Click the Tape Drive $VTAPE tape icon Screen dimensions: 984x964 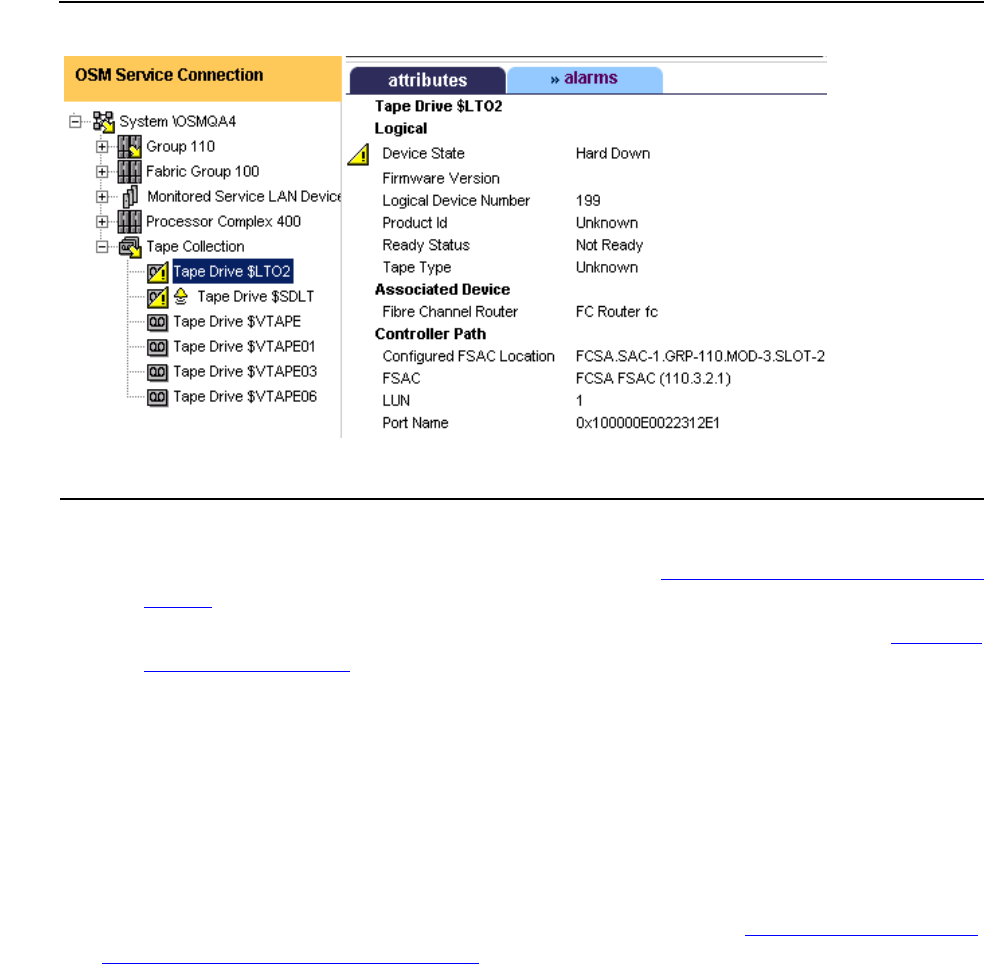[x=158, y=322]
